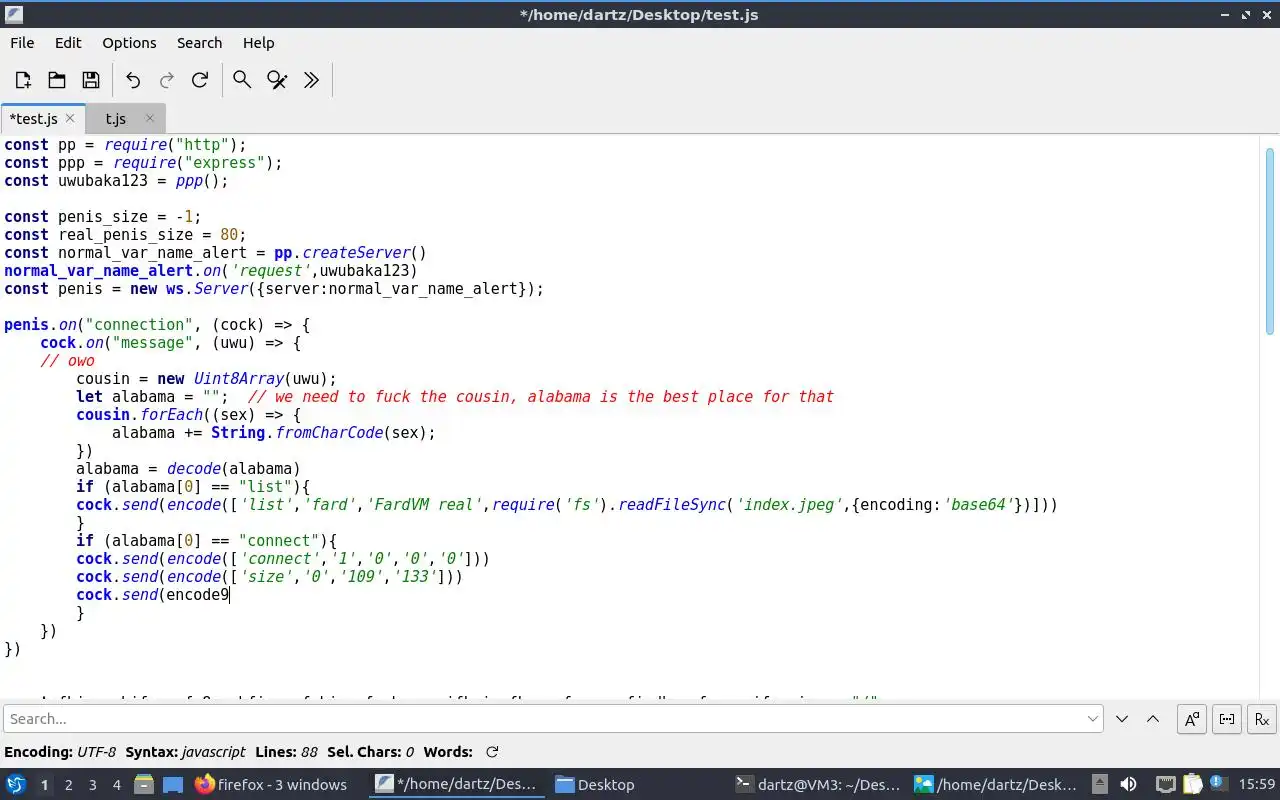Open Find with the magnifier icon

click(242, 80)
